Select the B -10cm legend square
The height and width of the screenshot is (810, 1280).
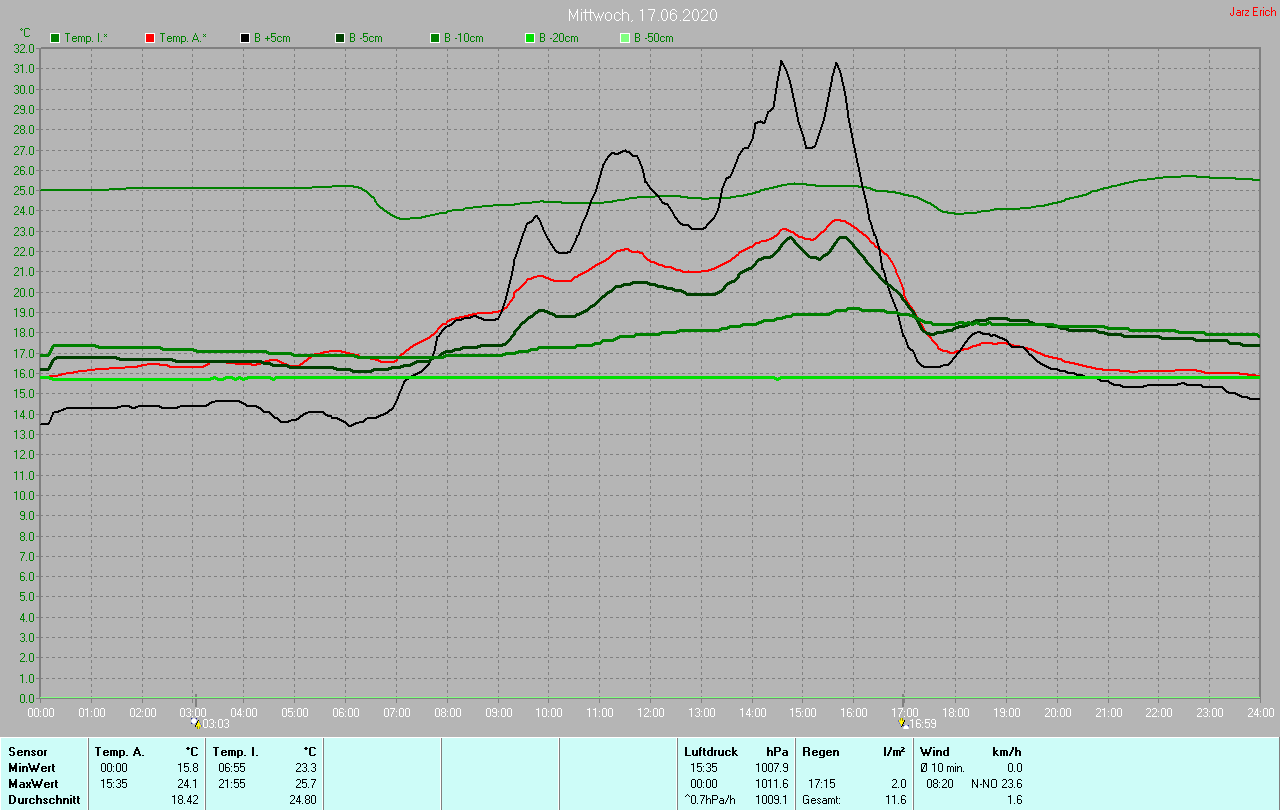[x=435, y=38]
